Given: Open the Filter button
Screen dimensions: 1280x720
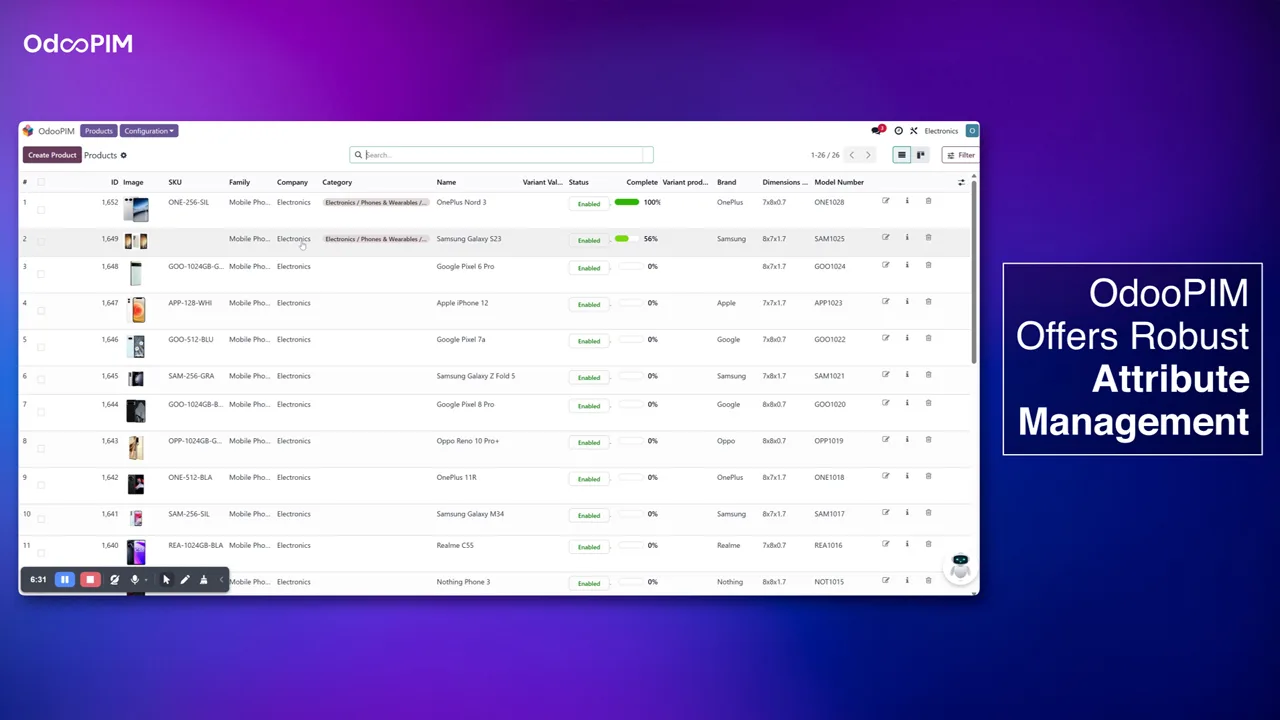Looking at the screenshot, I should pyautogui.click(x=960, y=155).
